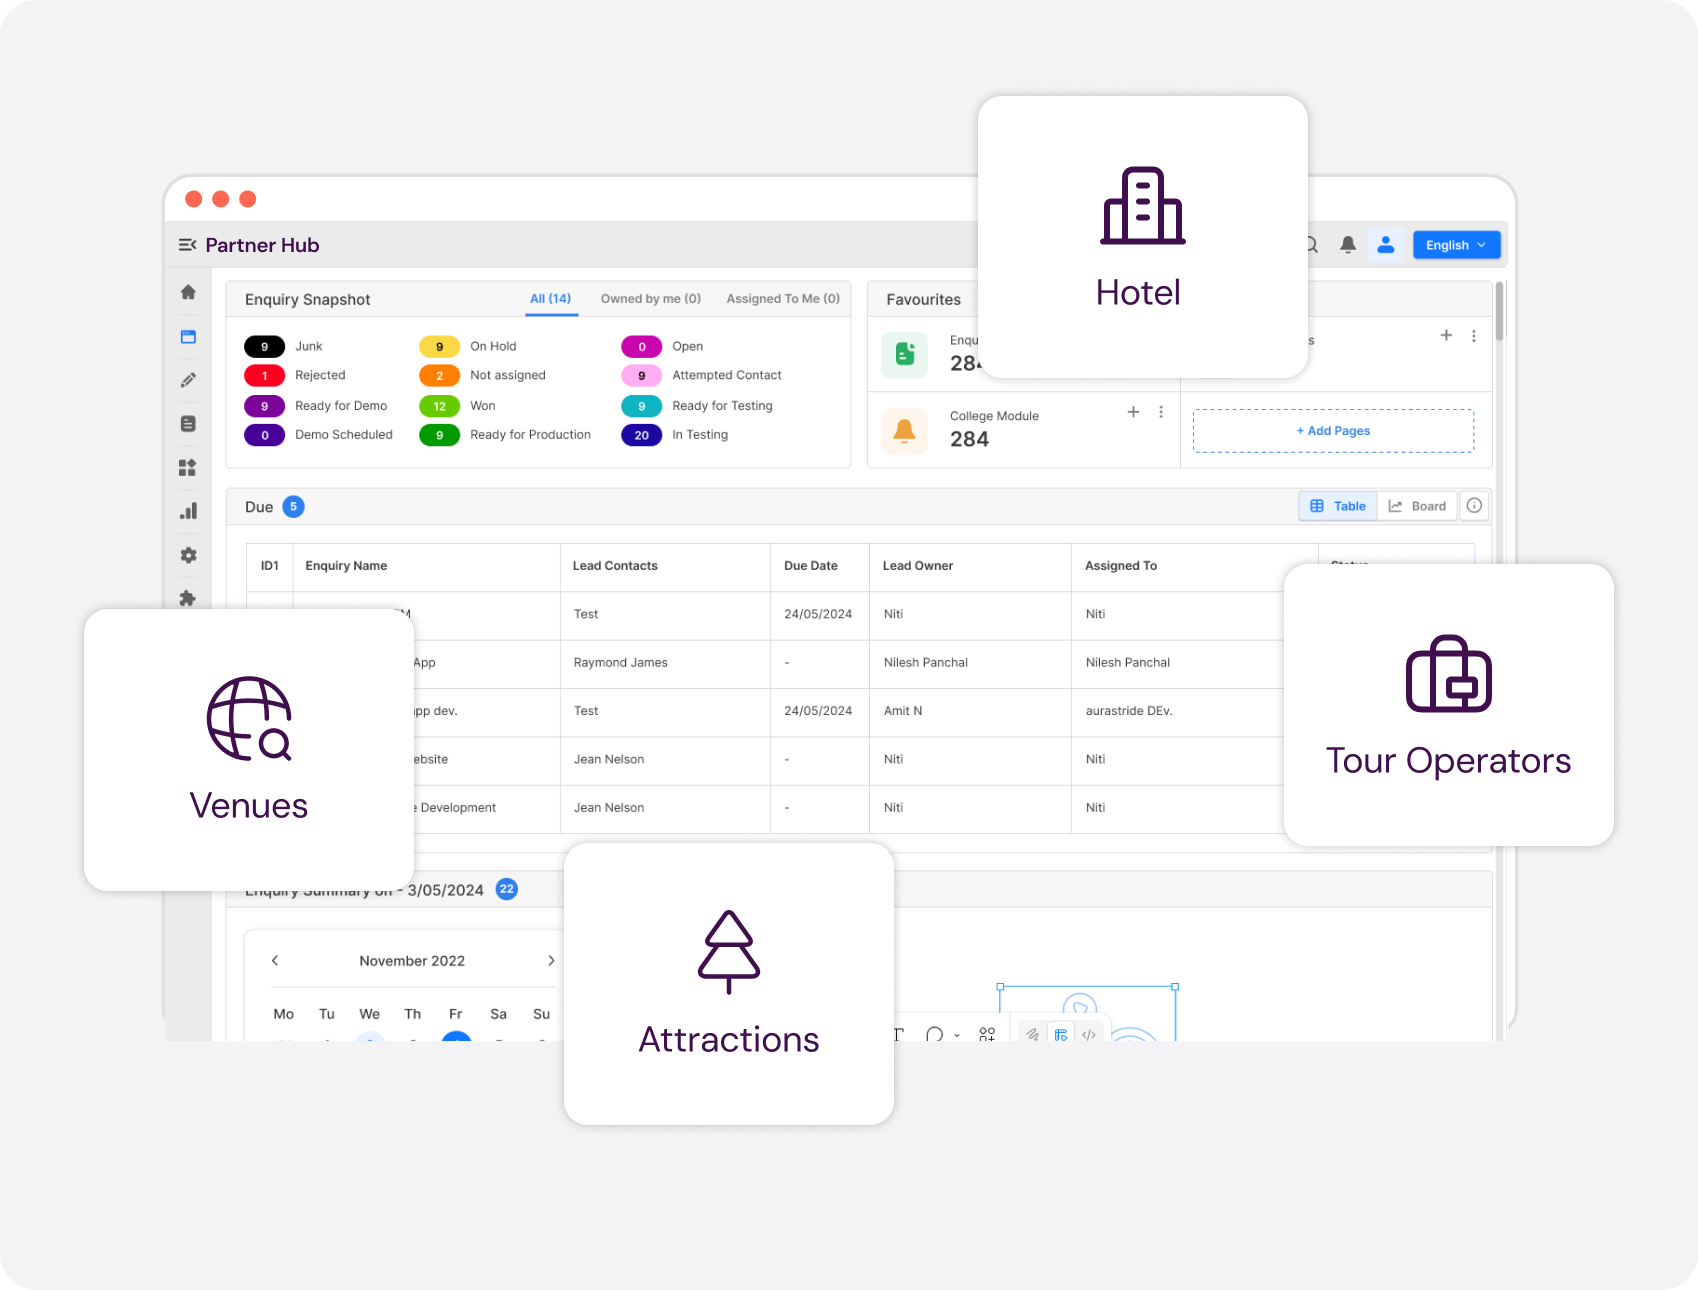The width and height of the screenshot is (1698, 1290).
Task: Open the English language dropdown
Action: [x=1455, y=245]
